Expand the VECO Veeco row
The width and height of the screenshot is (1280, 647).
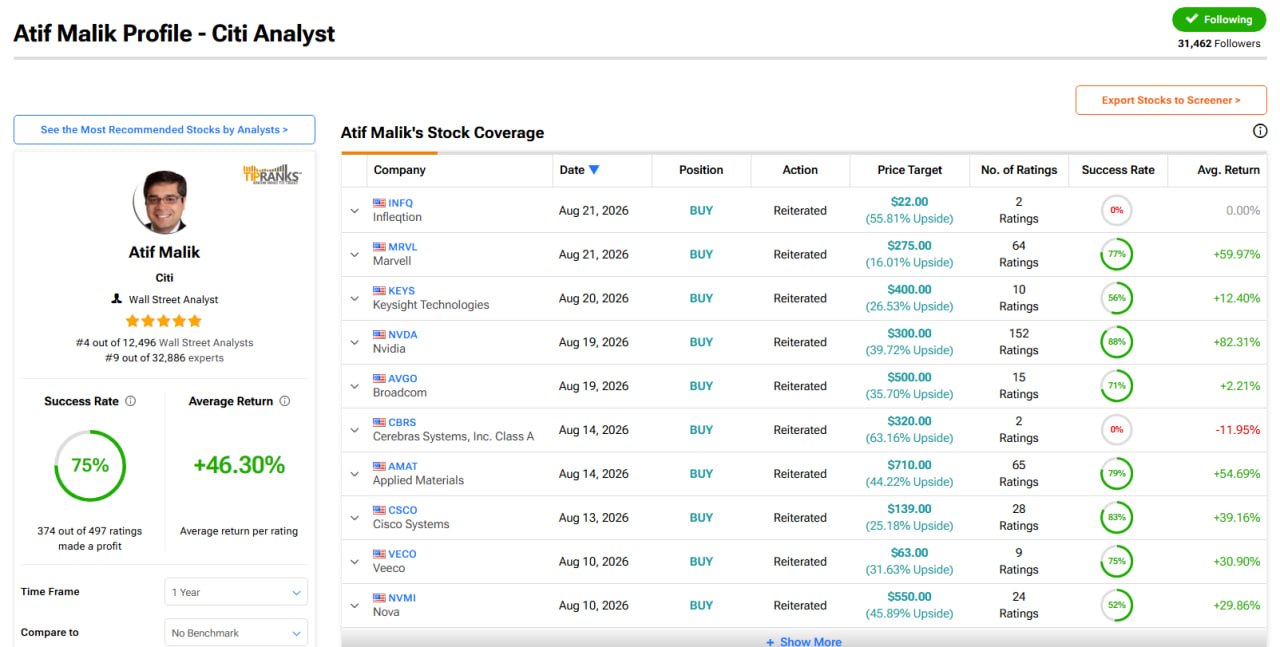coord(354,561)
